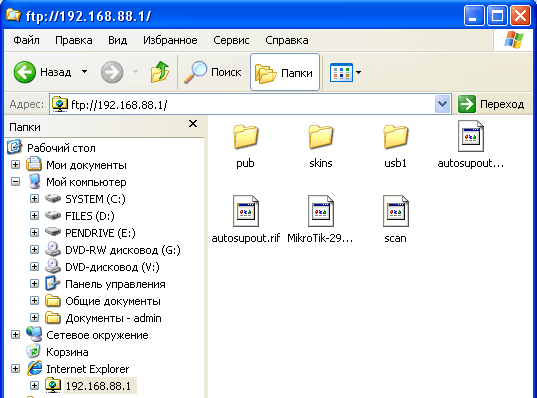Image resolution: width=537 pixels, height=398 pixels.
Task: Expand the 192.168.88.1 tree node
Action: click(x=34, y=386)
